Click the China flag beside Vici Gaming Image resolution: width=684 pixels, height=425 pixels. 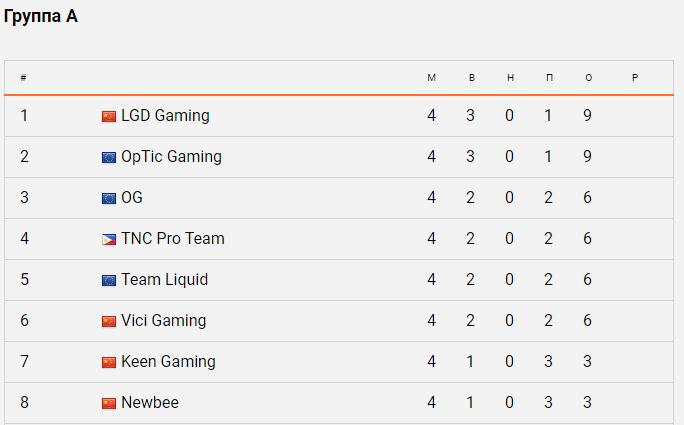point(109,322)
